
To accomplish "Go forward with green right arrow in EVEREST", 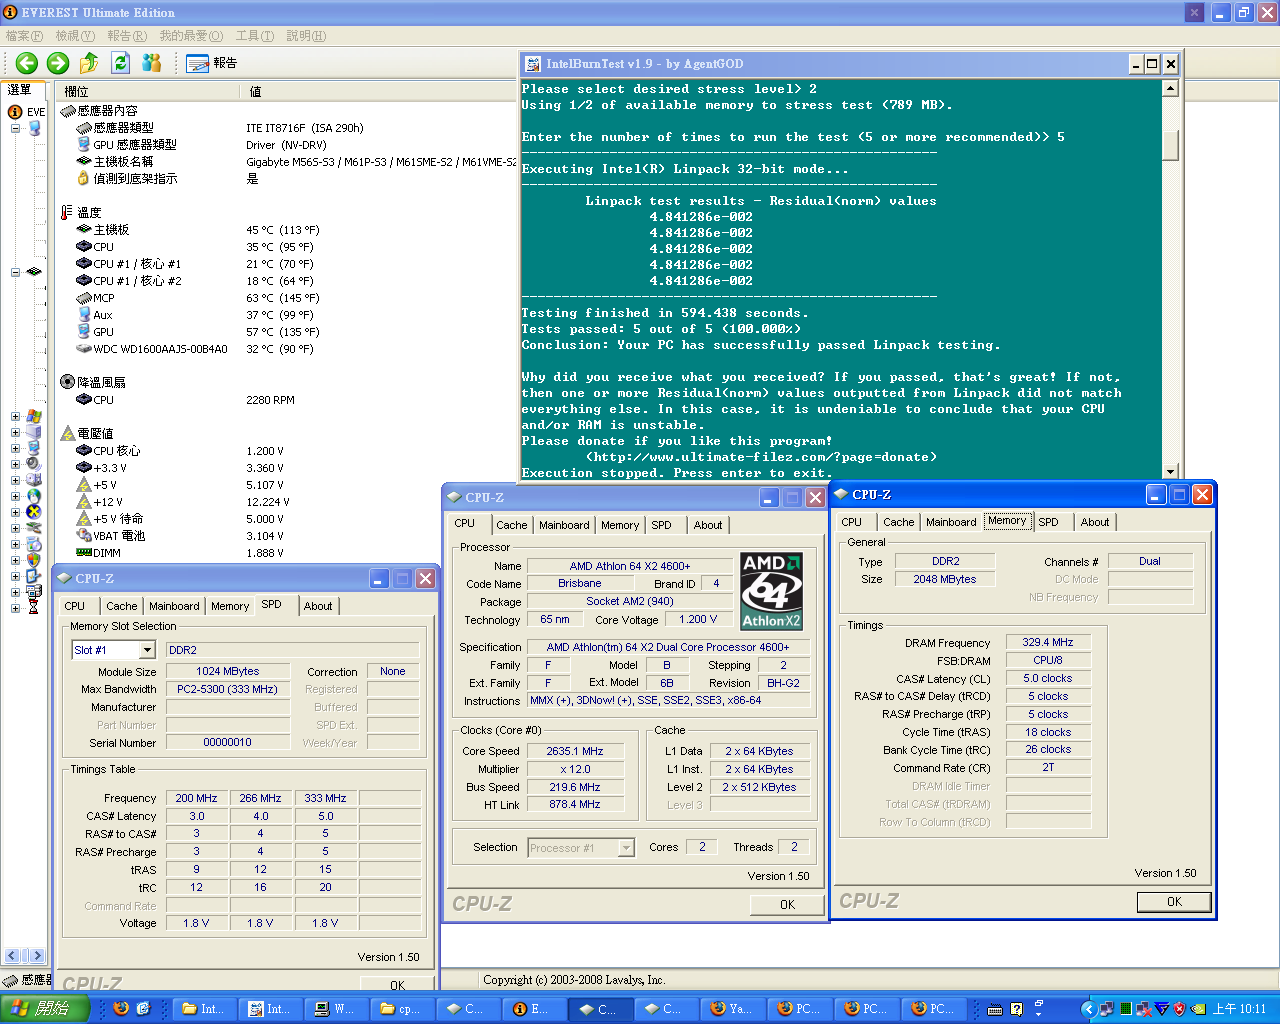I will click(x=58, y=63).
